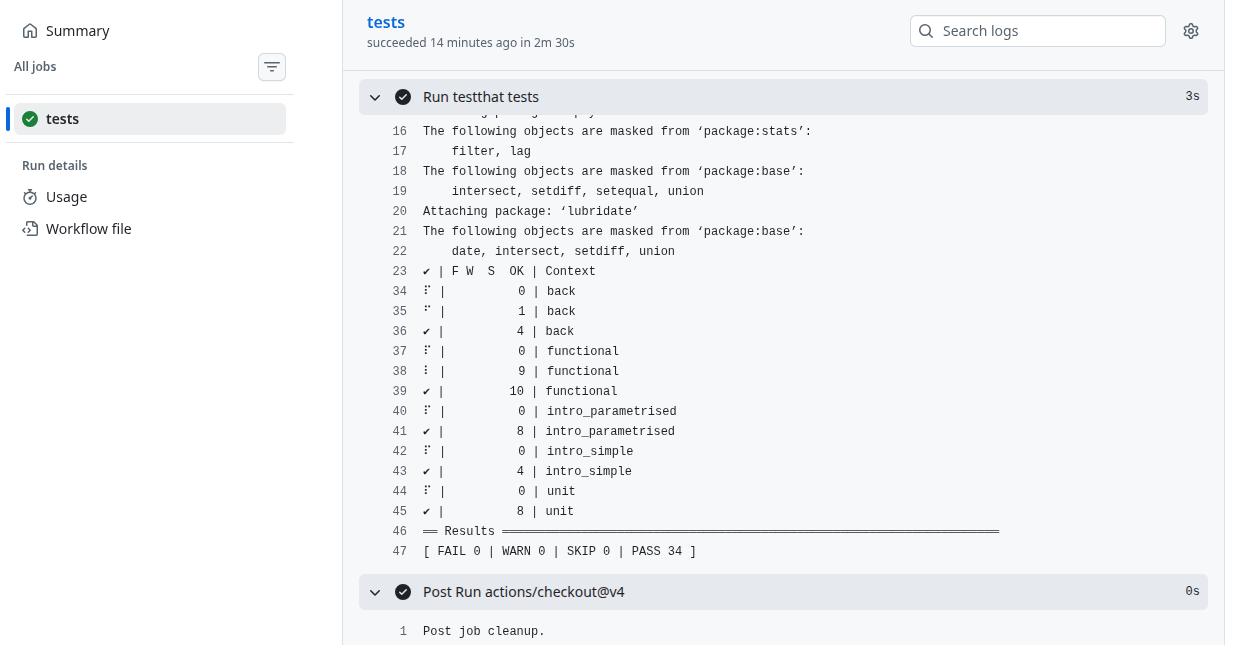Select the tests job in sidebar
This screenshot has height=645, width=1239.
[x=63, y=119]
